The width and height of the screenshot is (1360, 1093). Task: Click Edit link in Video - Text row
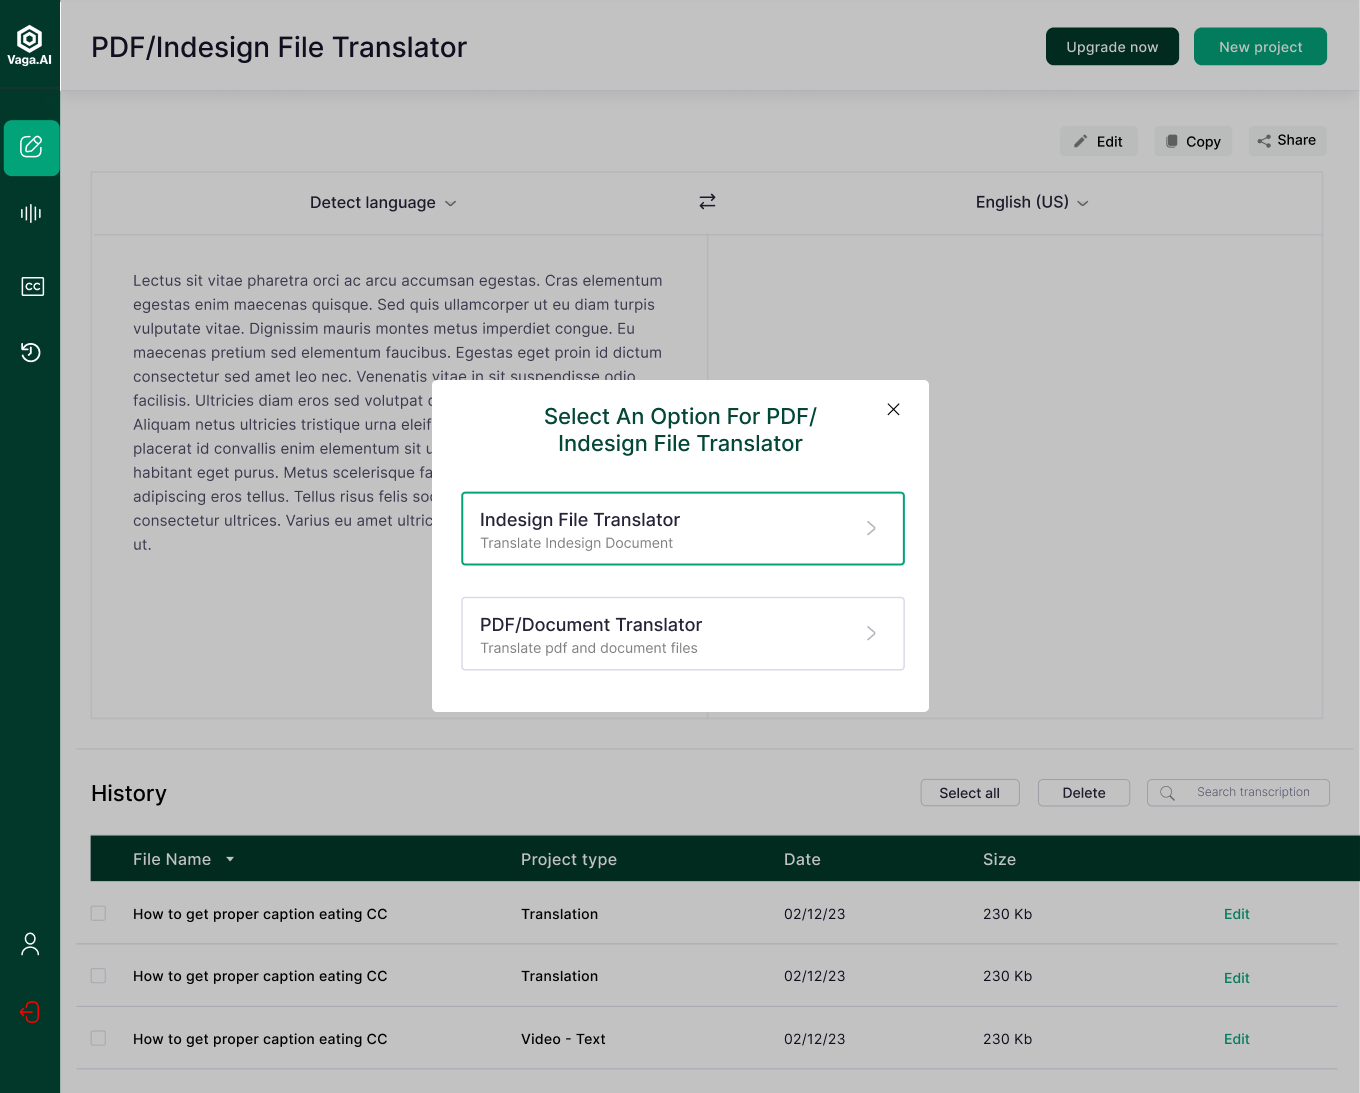[1237, 1039]
